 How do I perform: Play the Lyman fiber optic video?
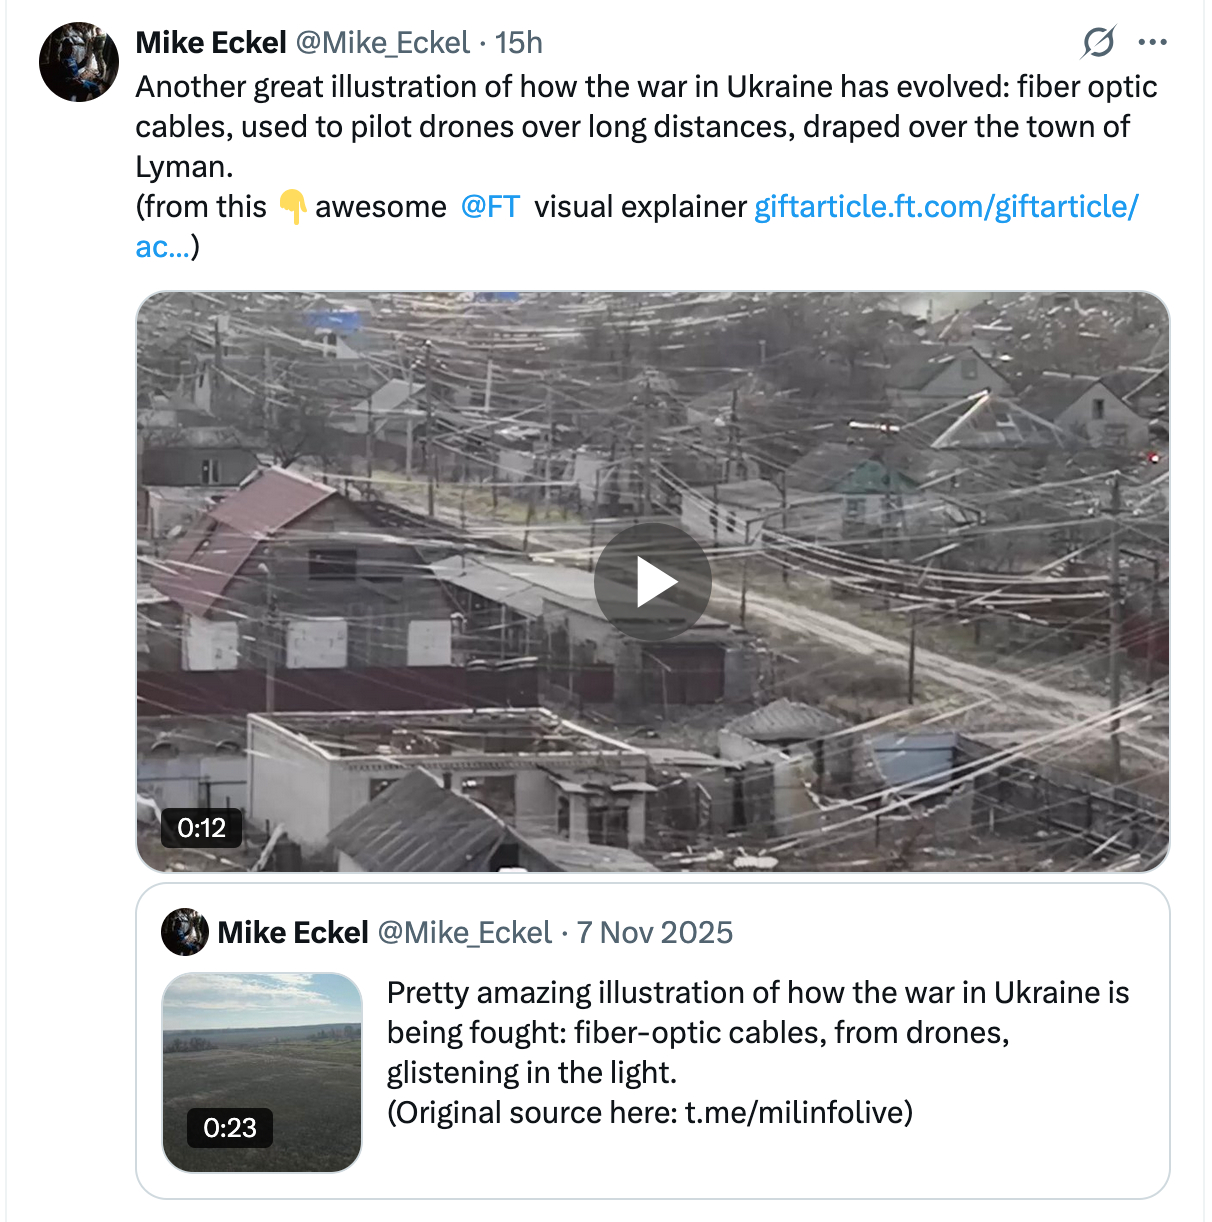click(x=652, y=582)
